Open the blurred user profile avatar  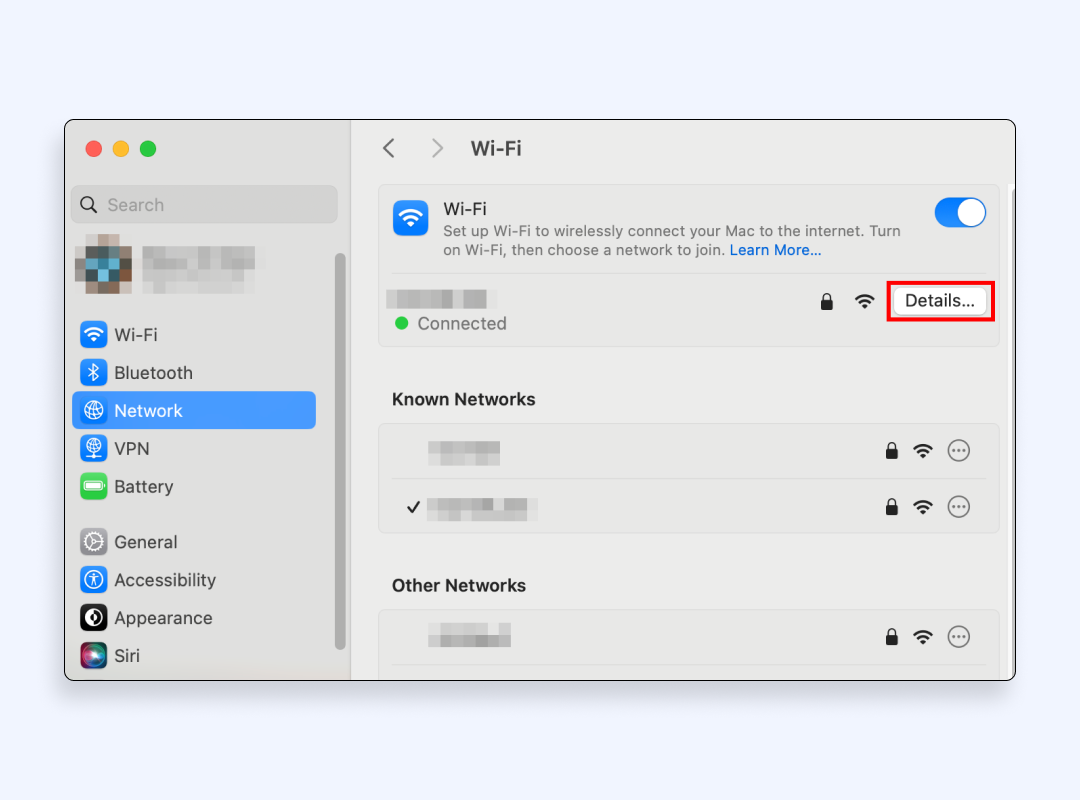pos(103,264)
